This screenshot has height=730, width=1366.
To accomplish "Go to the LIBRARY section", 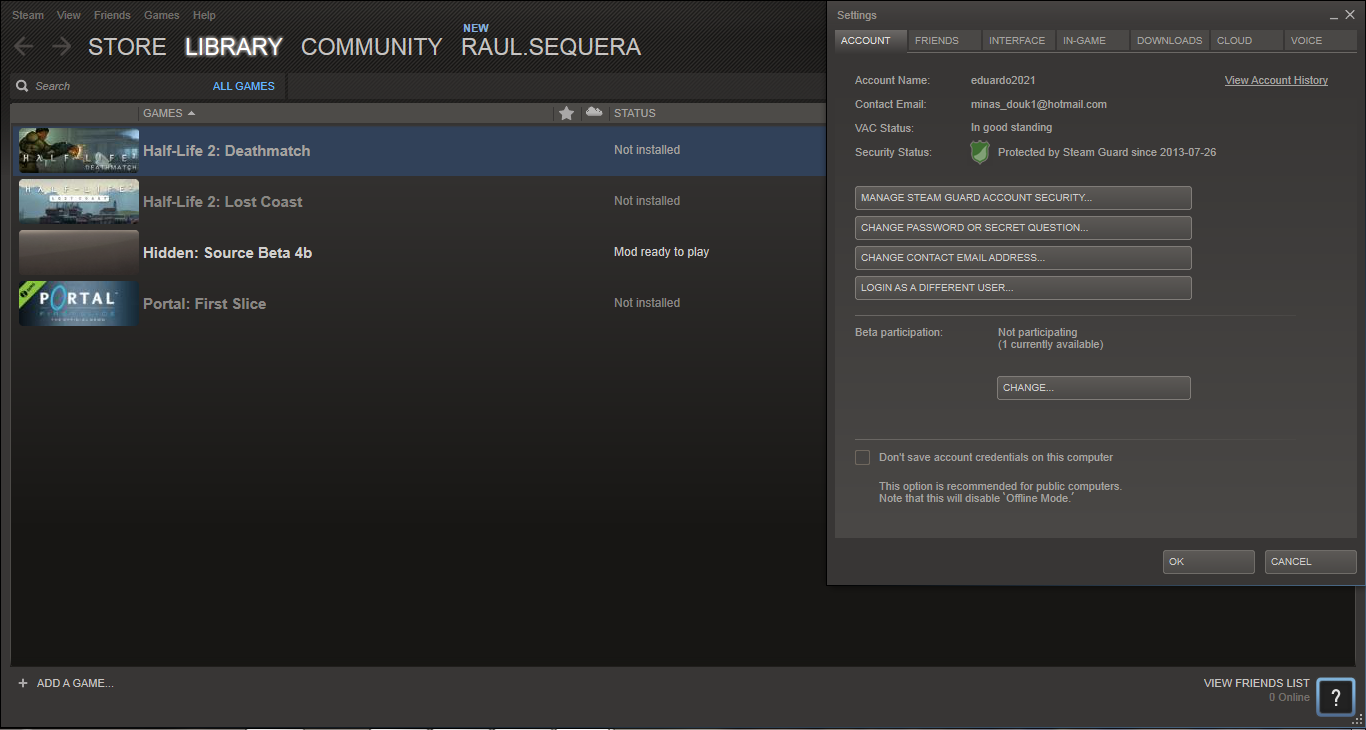I will (234, 47).
